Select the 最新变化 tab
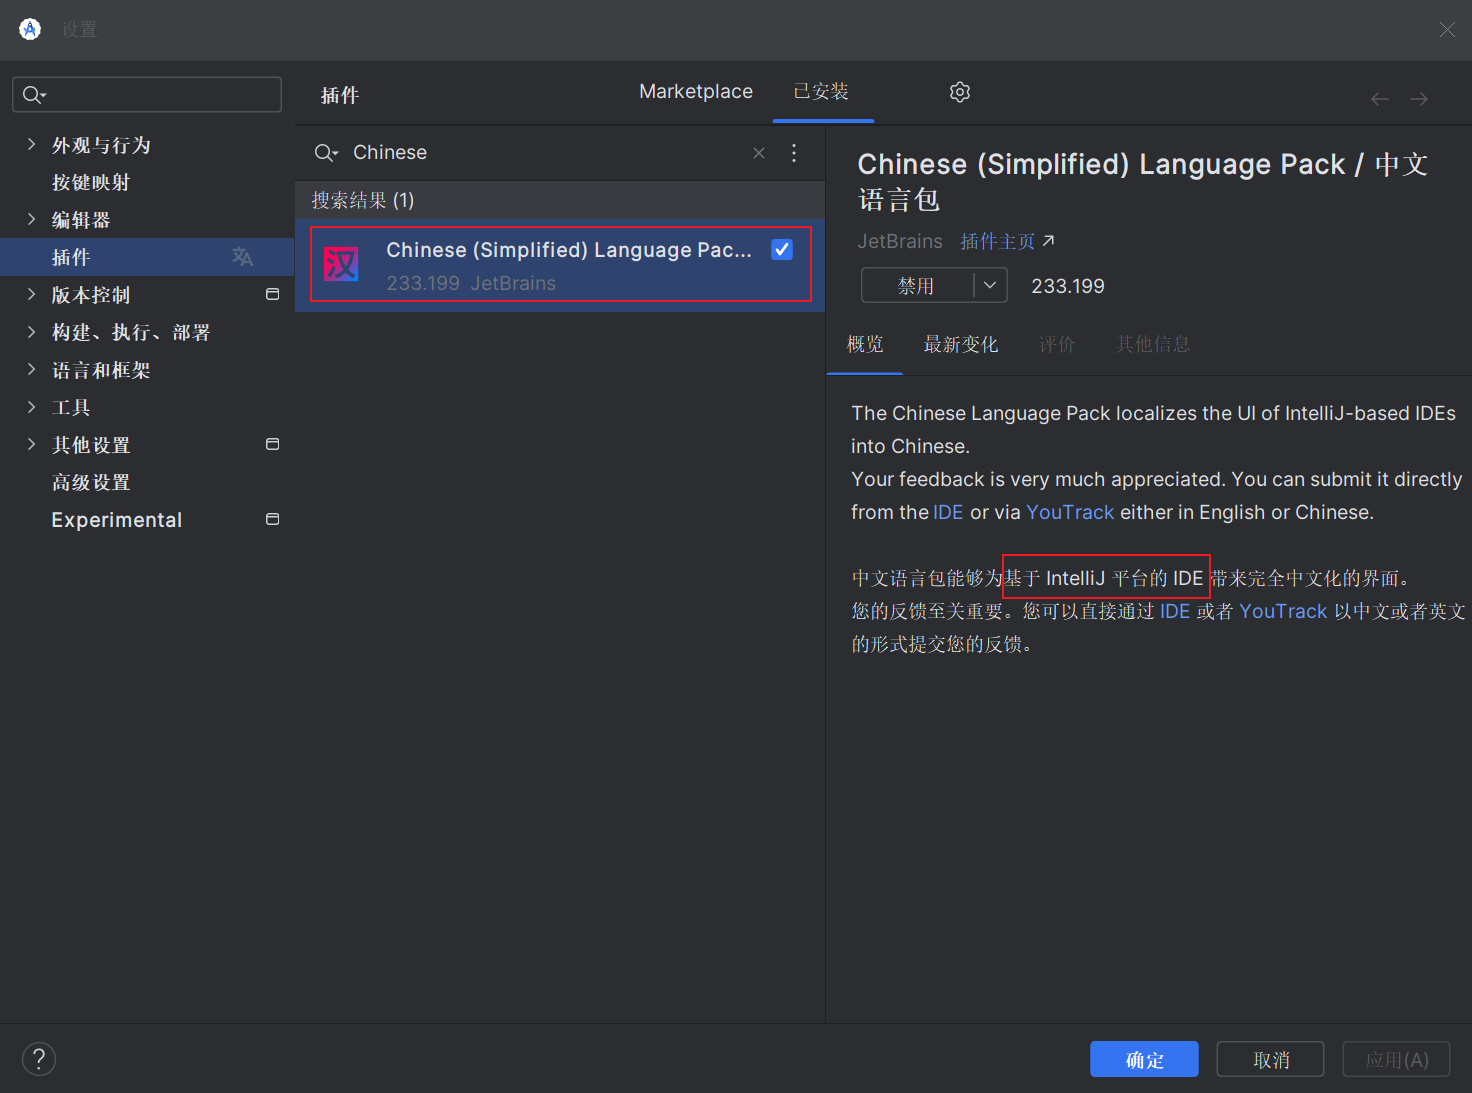This screenshot has width=1472, height=1093. point(961,345)
